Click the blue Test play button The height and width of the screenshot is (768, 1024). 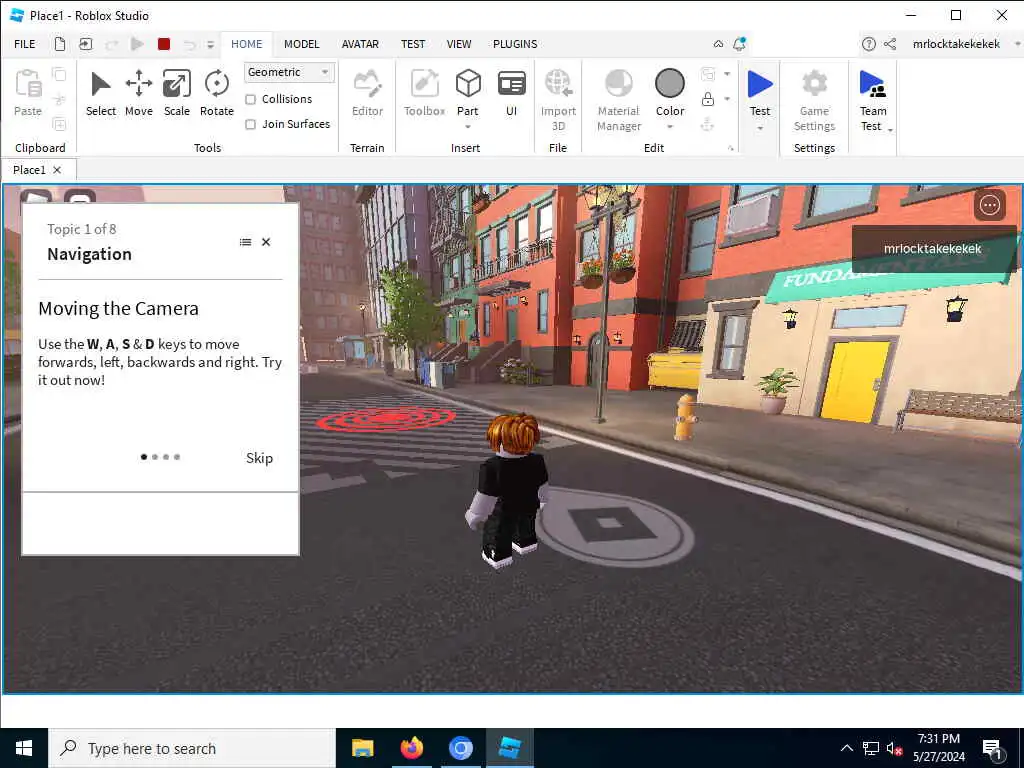tap(760, 84)
